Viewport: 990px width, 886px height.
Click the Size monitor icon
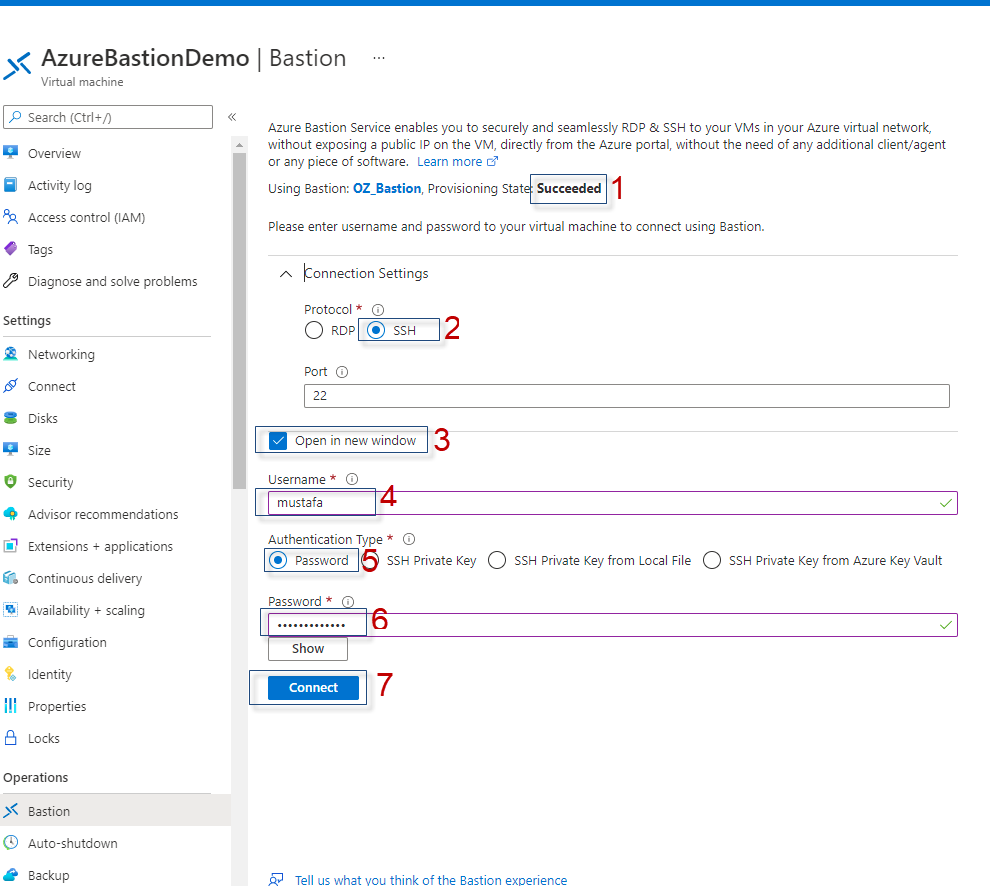point(11,450)
